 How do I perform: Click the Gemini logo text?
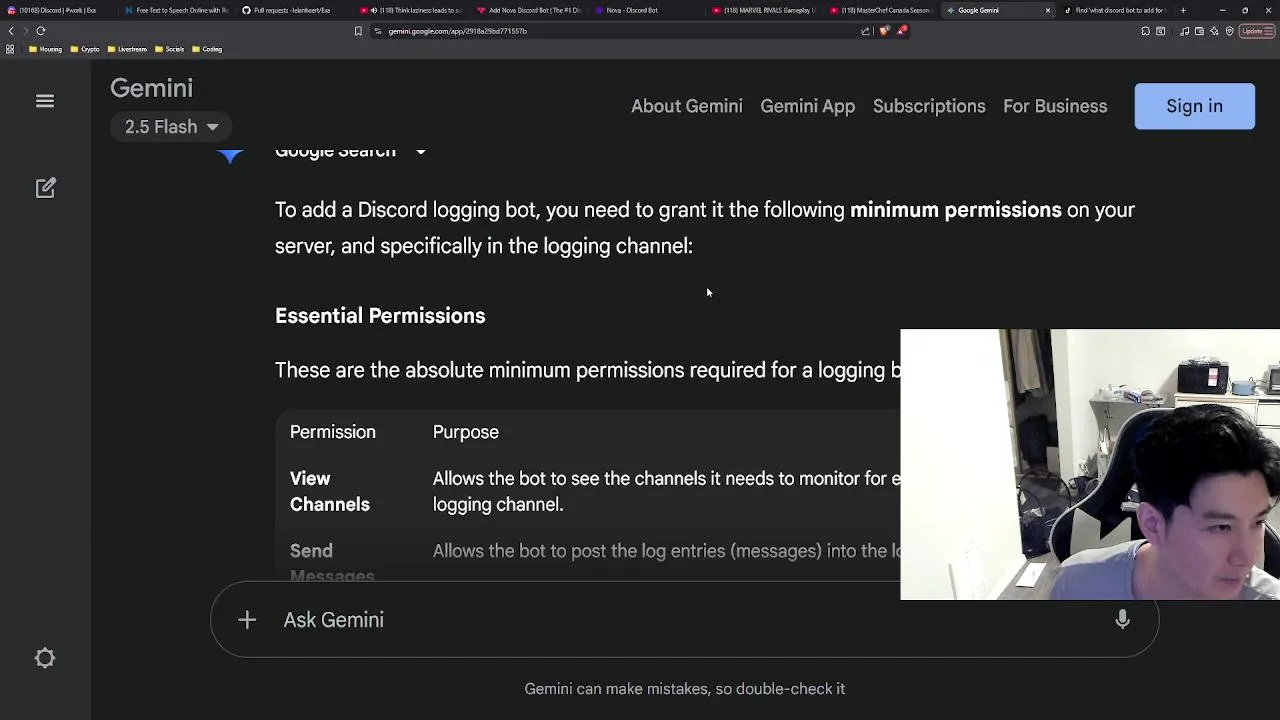[x=151, y=88]
